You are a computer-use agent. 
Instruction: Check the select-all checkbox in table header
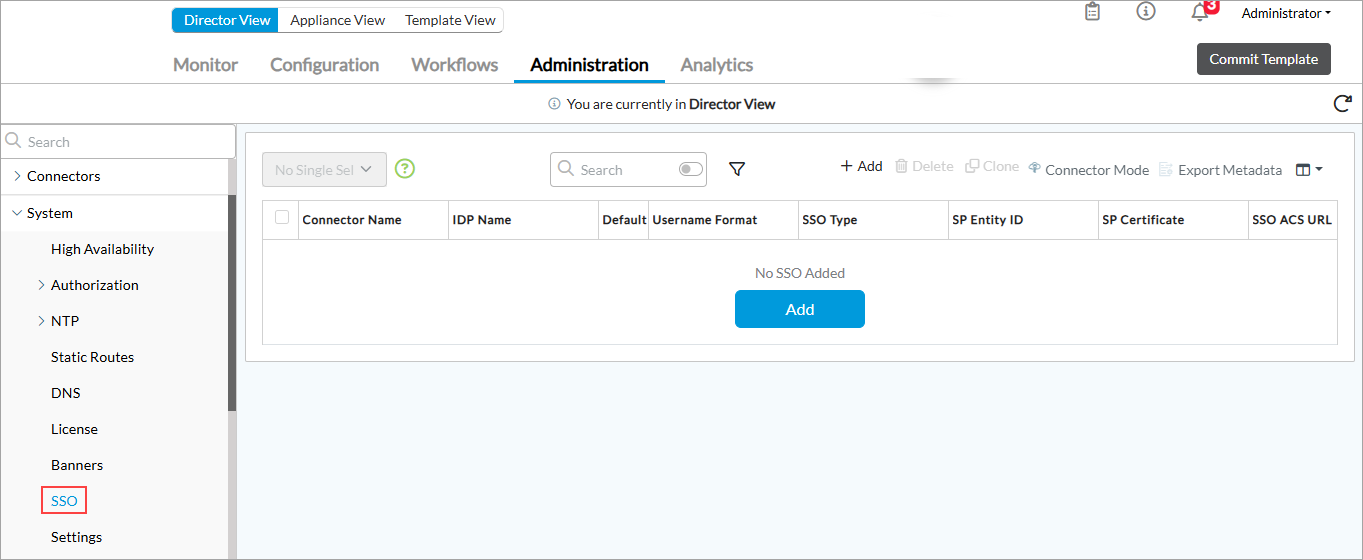click(282, 218)
